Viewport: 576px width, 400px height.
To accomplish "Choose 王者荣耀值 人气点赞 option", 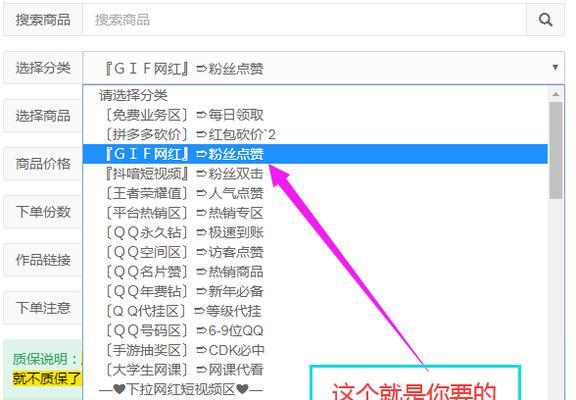I will [x=315, y=193].
